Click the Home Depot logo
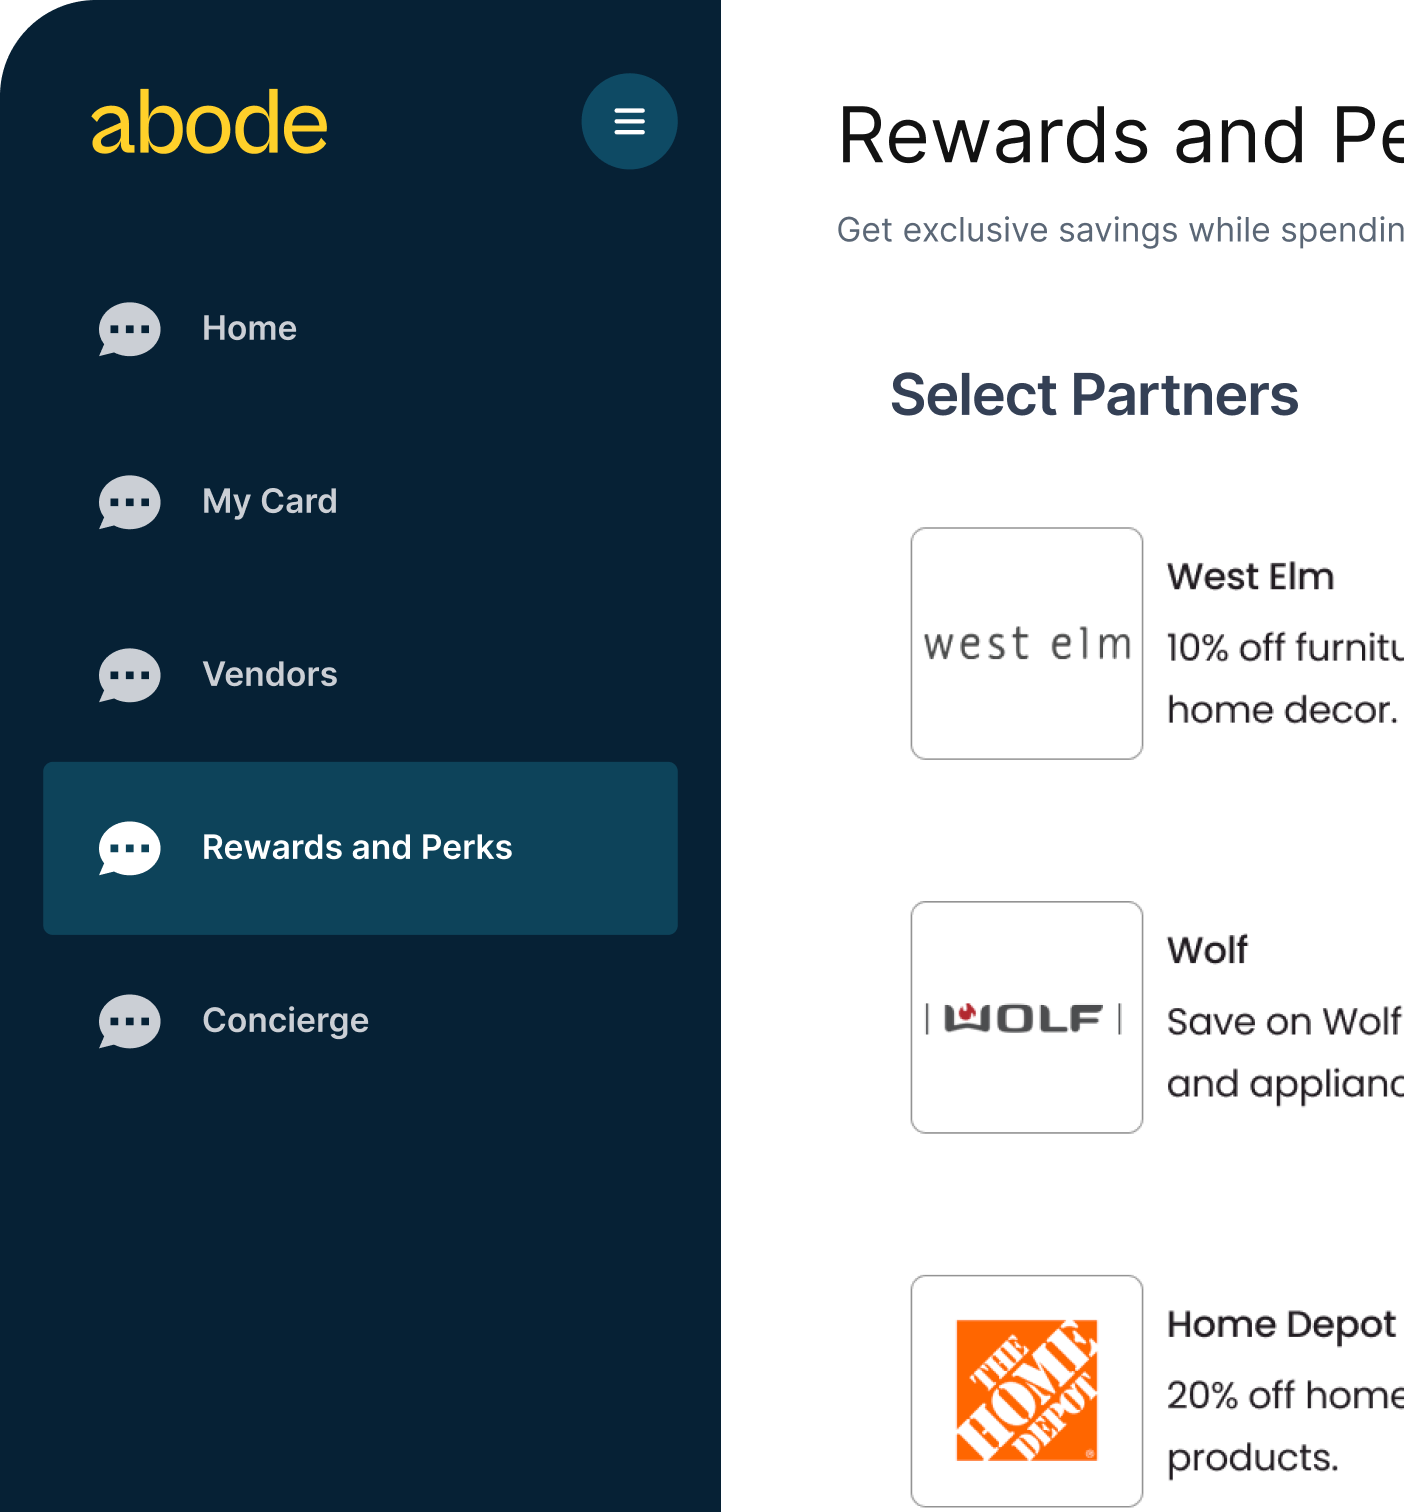1404x1512 pixels. point(1026,1388)
